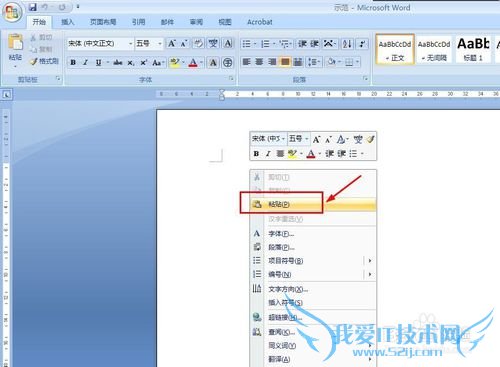The image size is (500, 367).
Task: Click the format painter brush on the mini toolbar
Action: click(x=371, y=139)
